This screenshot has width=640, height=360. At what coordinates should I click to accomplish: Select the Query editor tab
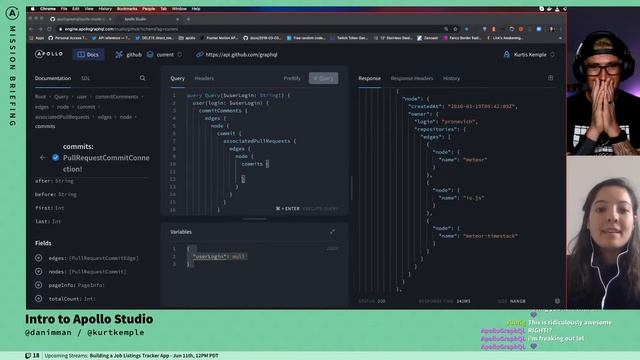click(178, 78)
